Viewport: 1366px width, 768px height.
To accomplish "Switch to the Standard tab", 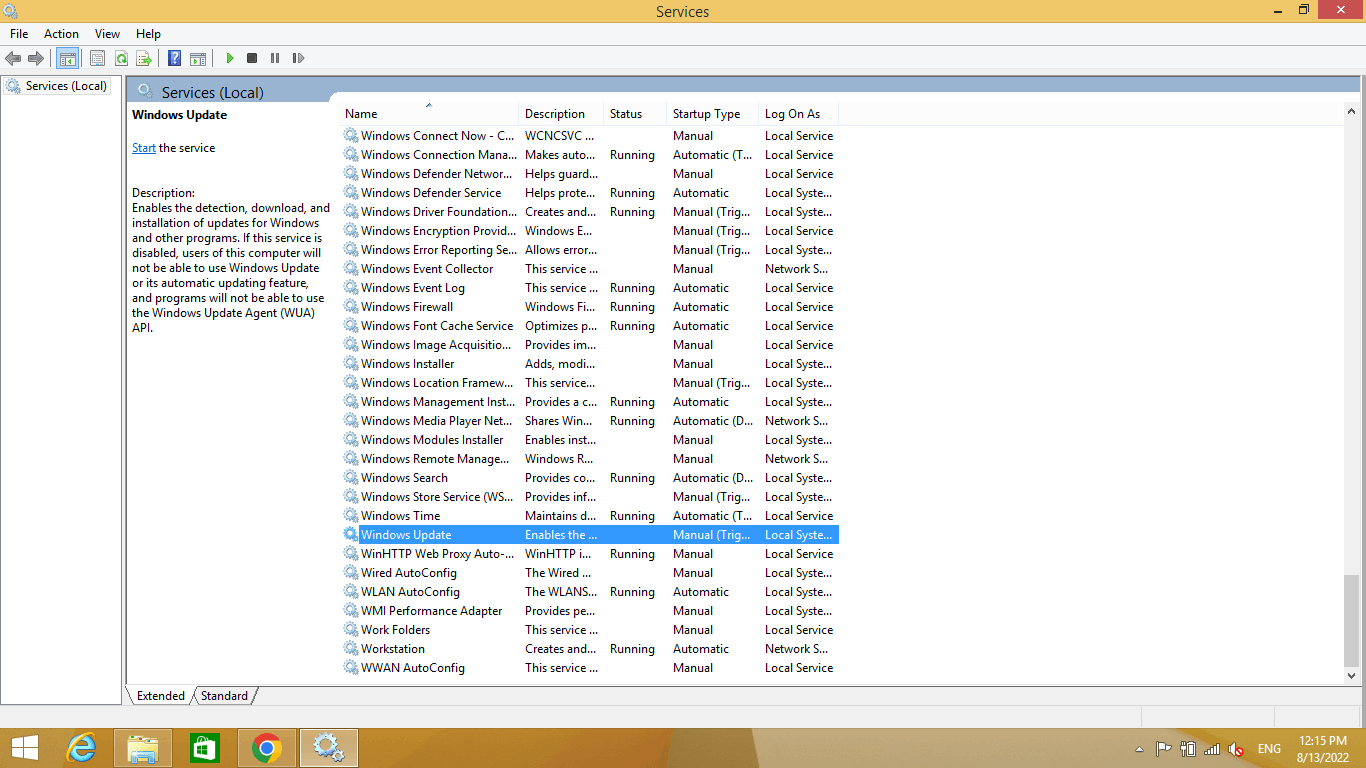I will tap(224, 696).
